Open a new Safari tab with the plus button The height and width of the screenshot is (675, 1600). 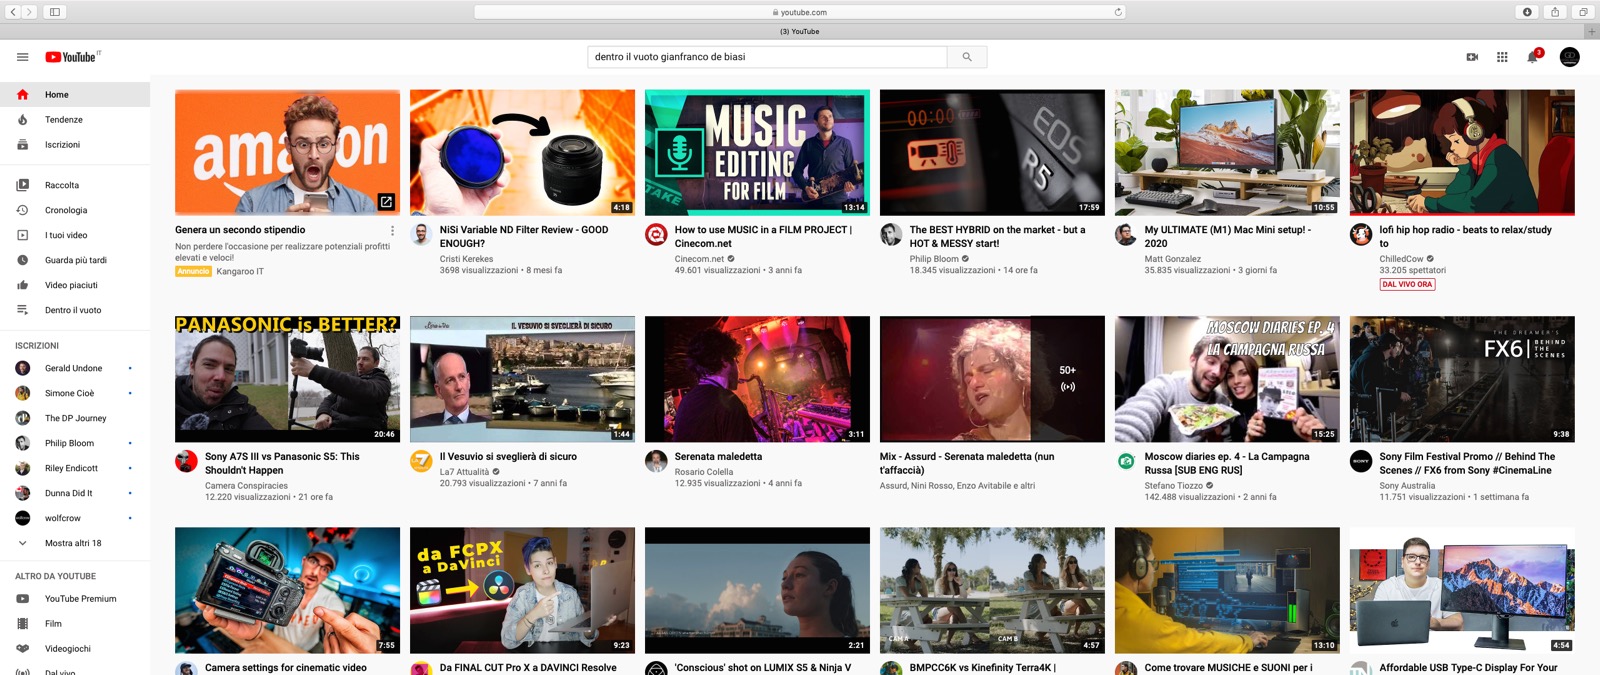point(1592,31)
